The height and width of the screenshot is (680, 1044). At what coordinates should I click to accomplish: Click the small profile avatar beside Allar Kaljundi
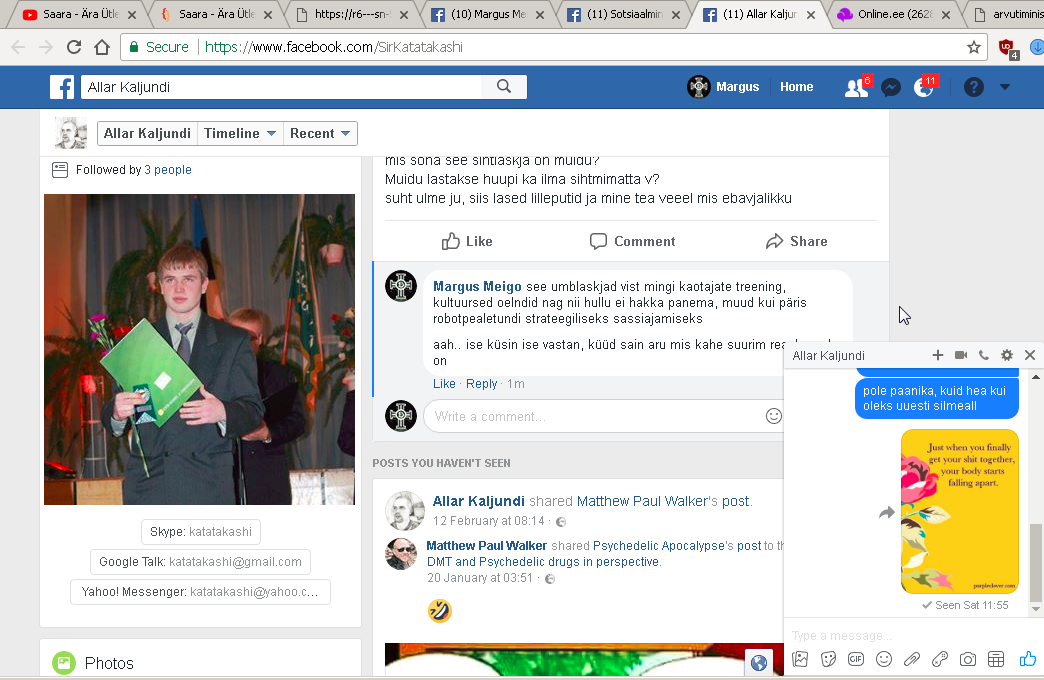(x=71, y=133)
